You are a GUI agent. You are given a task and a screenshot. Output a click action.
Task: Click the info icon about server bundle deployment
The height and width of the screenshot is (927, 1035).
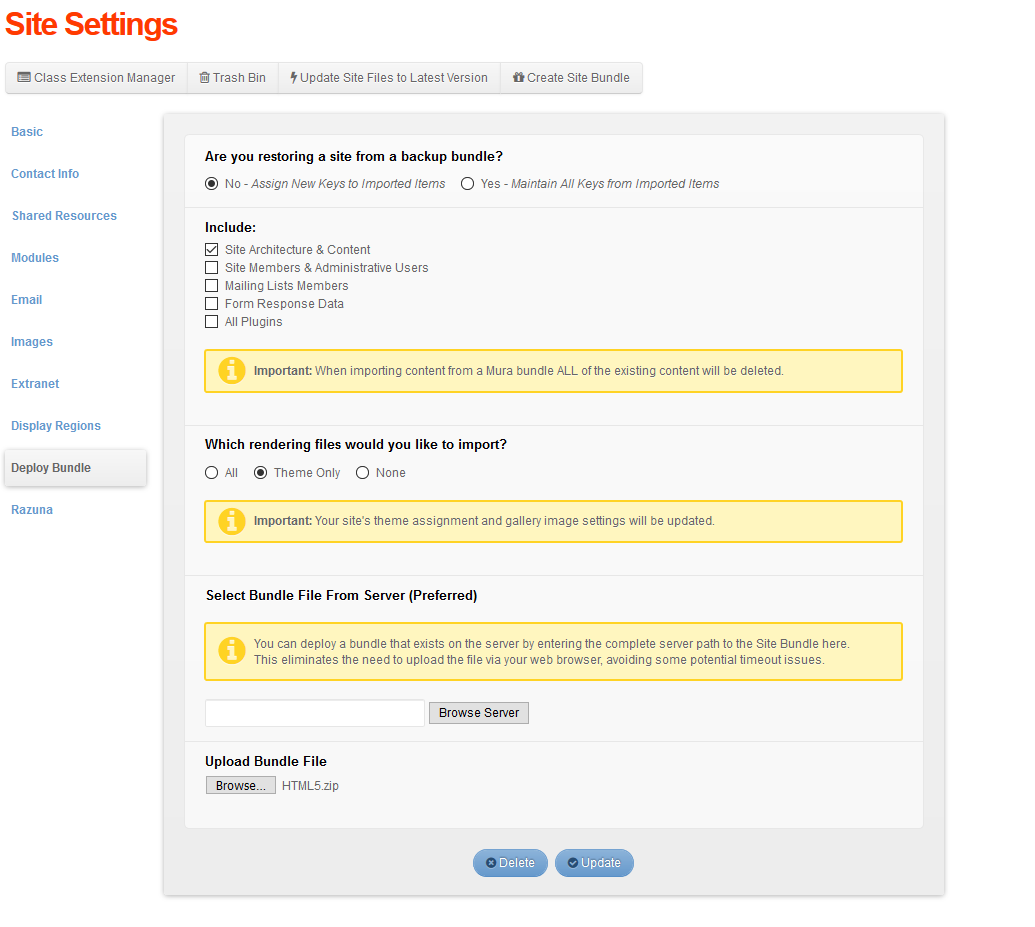point(231,650)
